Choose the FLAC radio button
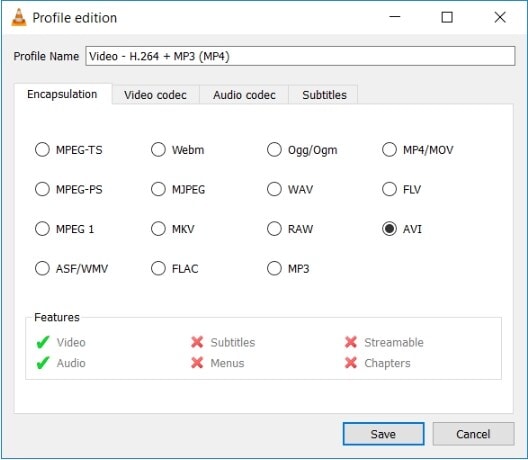The image size is (528, 460). (x=174, y=269)
